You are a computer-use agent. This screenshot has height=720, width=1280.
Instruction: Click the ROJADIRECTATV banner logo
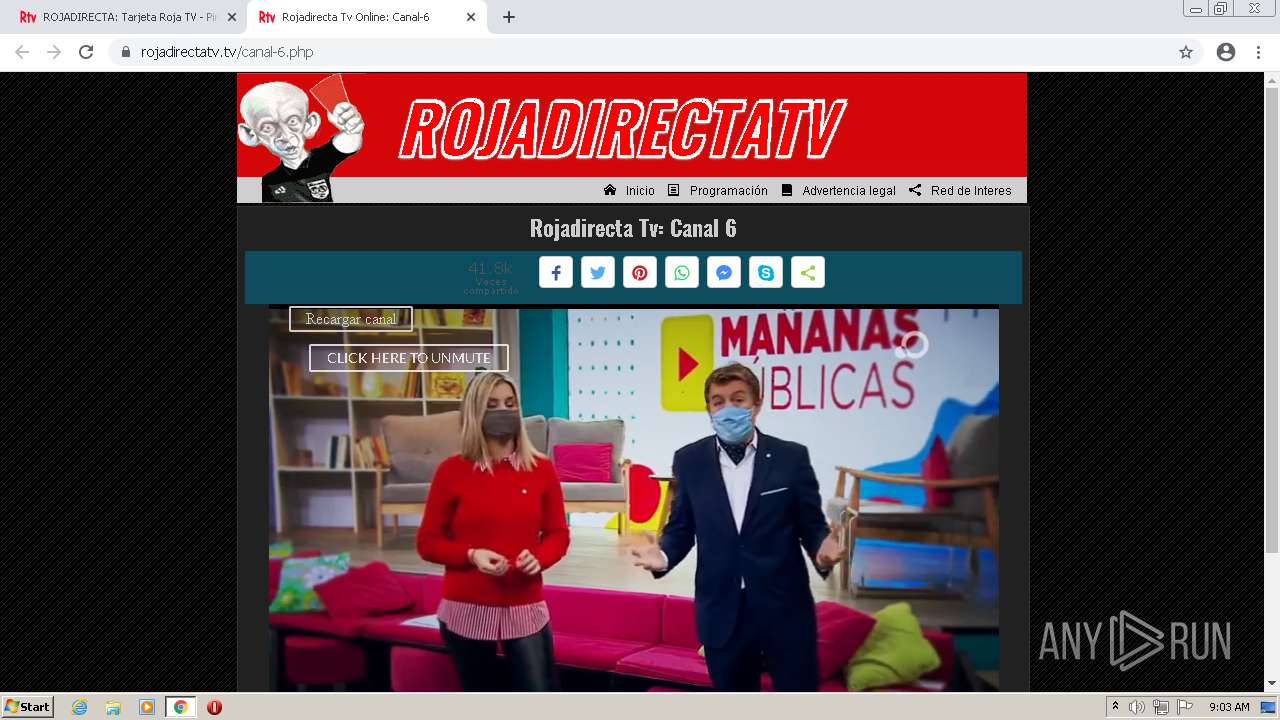[x=622, y=130]
